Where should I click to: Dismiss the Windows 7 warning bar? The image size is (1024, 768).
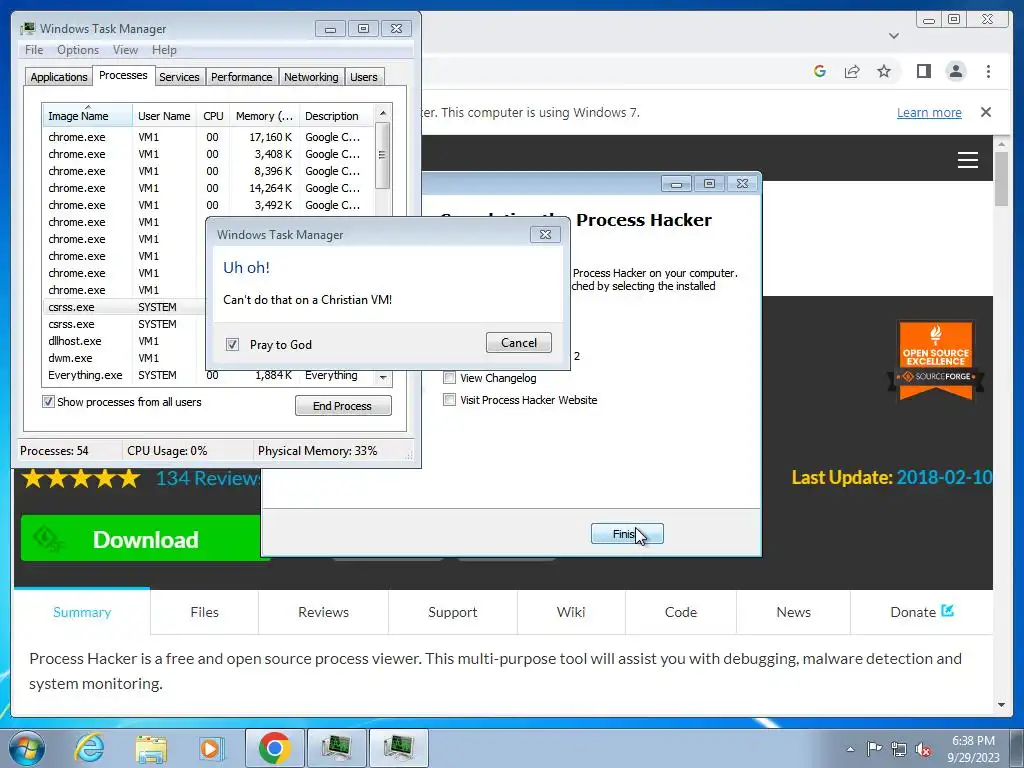pos(986,112)
